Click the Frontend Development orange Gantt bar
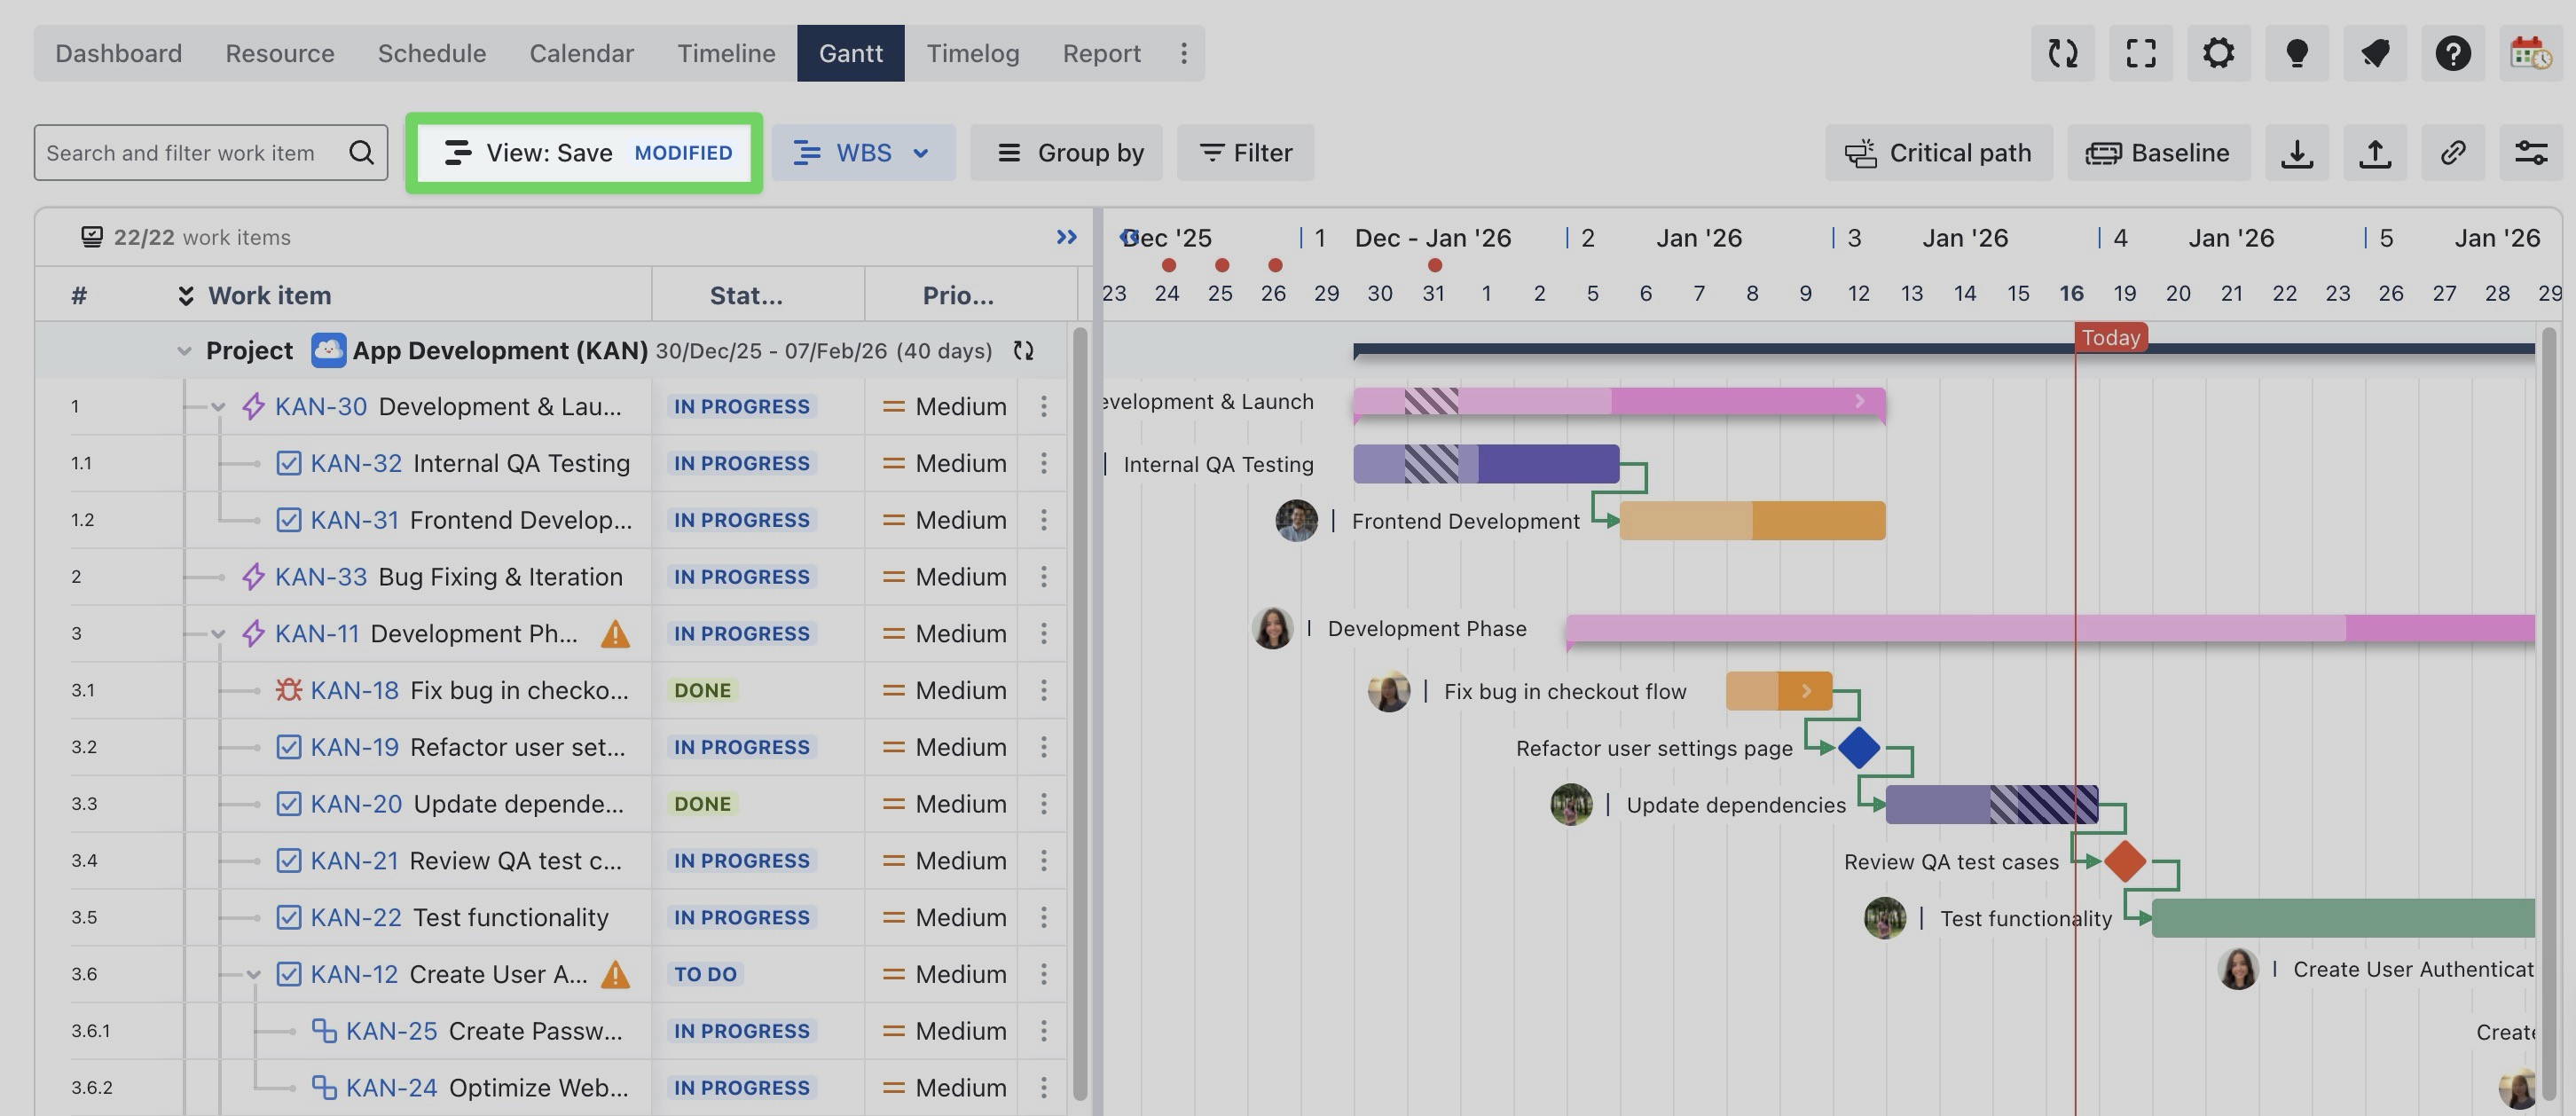The image size is (2576, 1116). (x=1751, y=521)
